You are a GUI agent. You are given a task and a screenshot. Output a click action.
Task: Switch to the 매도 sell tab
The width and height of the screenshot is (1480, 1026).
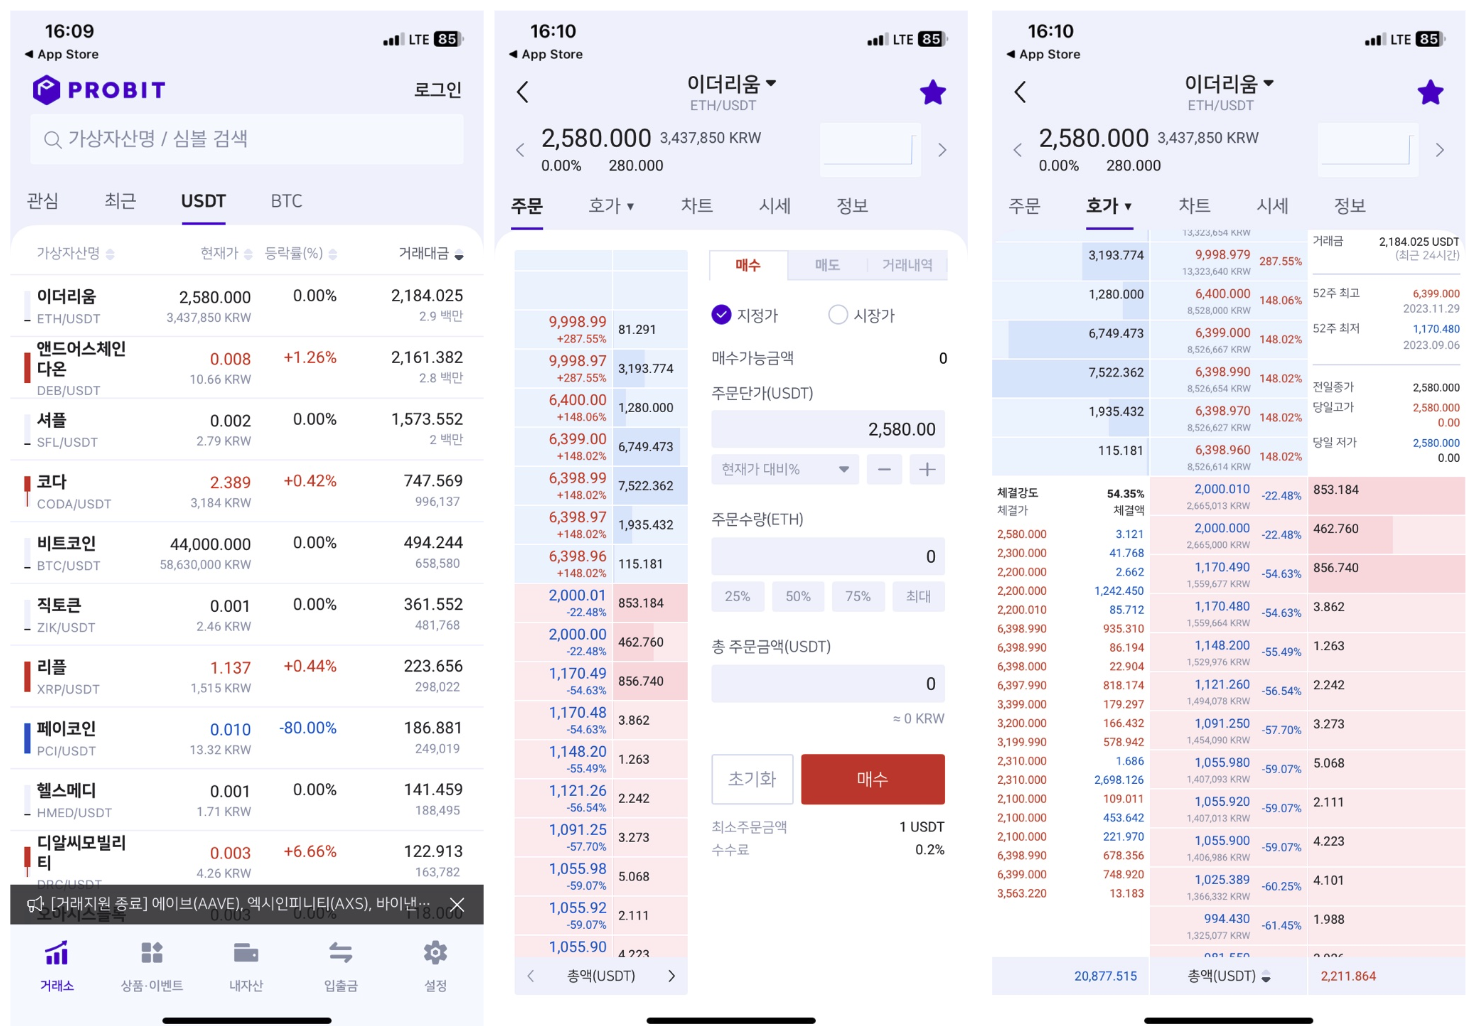point(827,265)
